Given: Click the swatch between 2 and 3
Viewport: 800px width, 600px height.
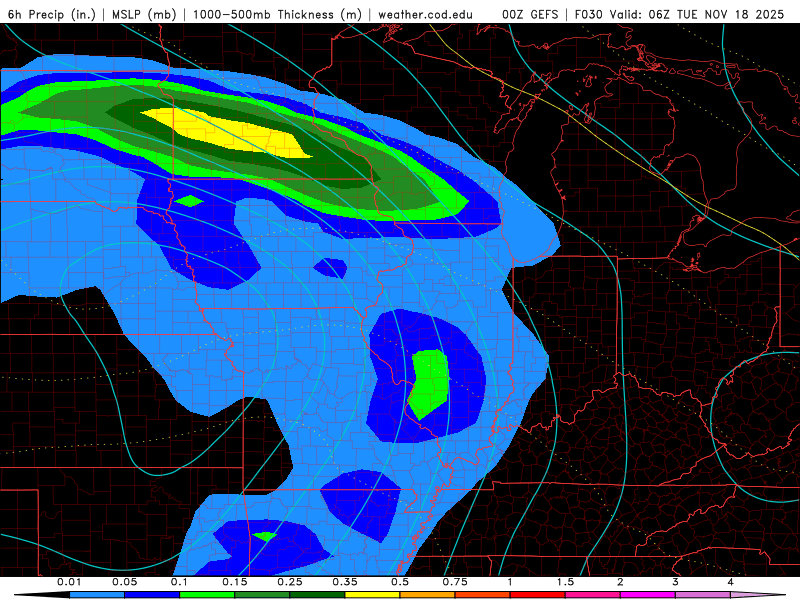Looking at the screenshot, I should pos(648,595).
